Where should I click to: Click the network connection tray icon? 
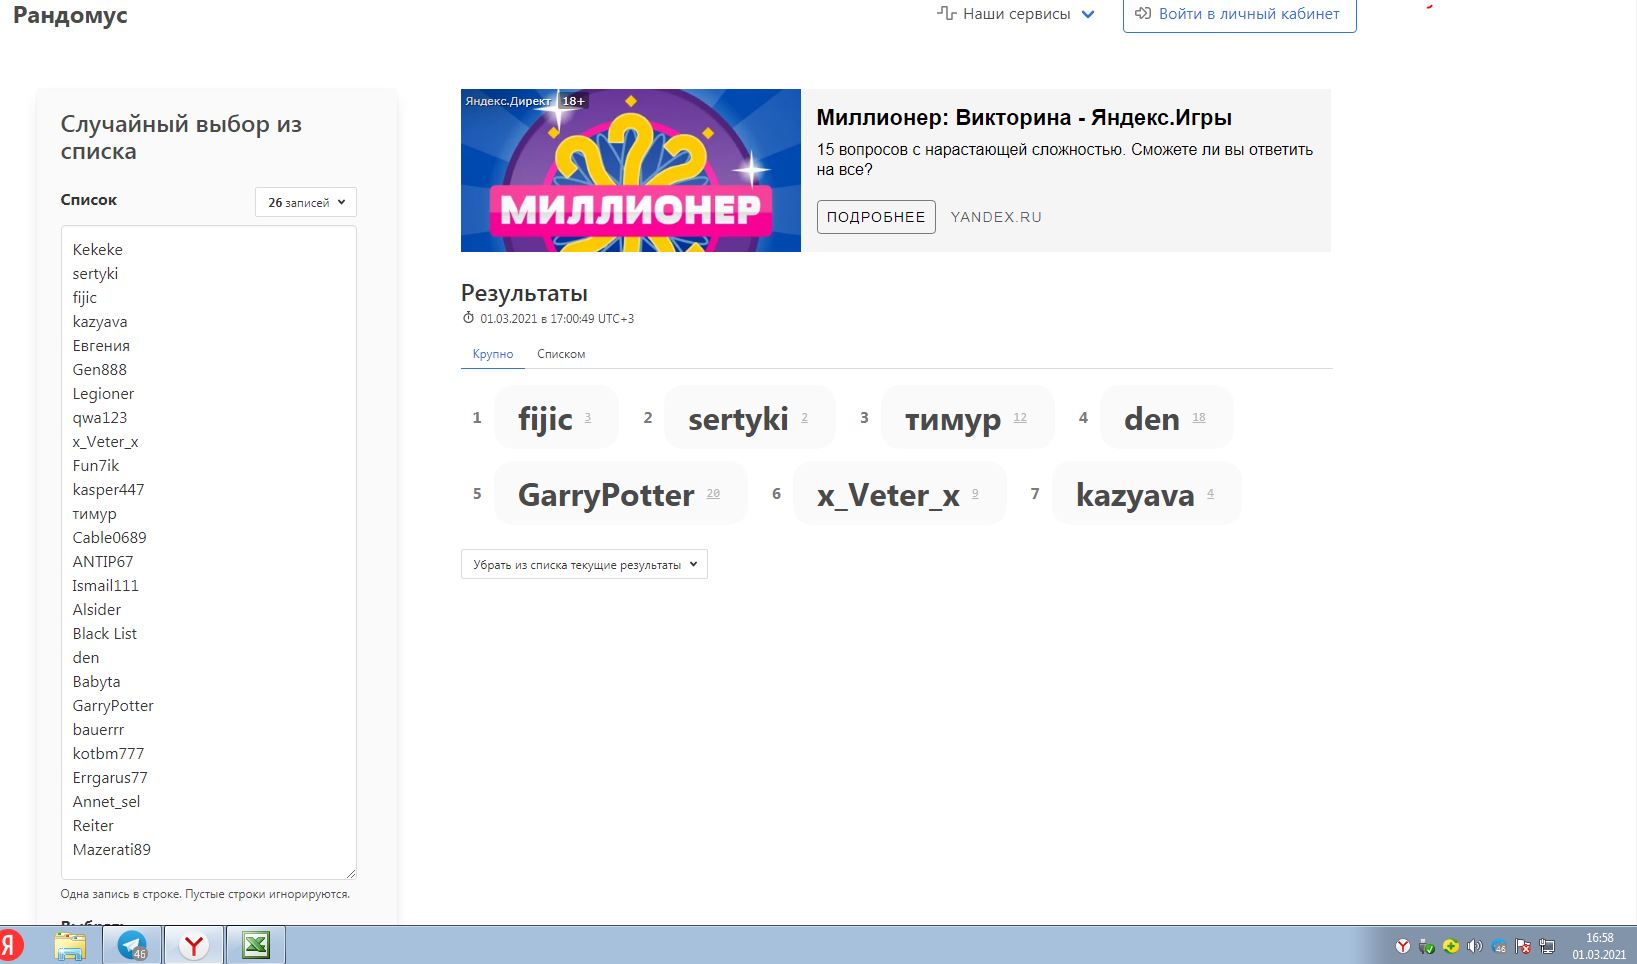pos(1547,946)
